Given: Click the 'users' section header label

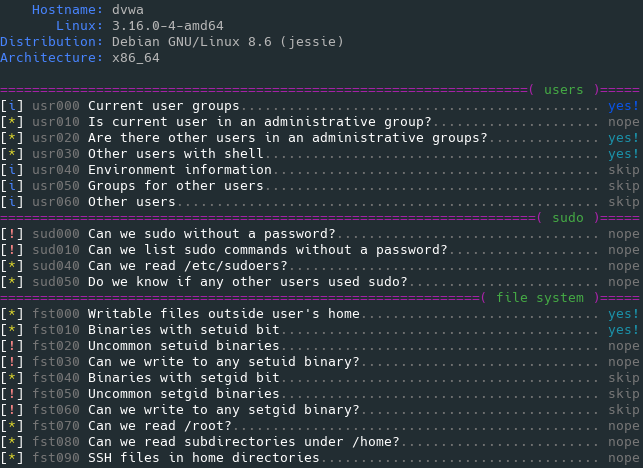Looking at the screenshot, I should coord(563,90).
